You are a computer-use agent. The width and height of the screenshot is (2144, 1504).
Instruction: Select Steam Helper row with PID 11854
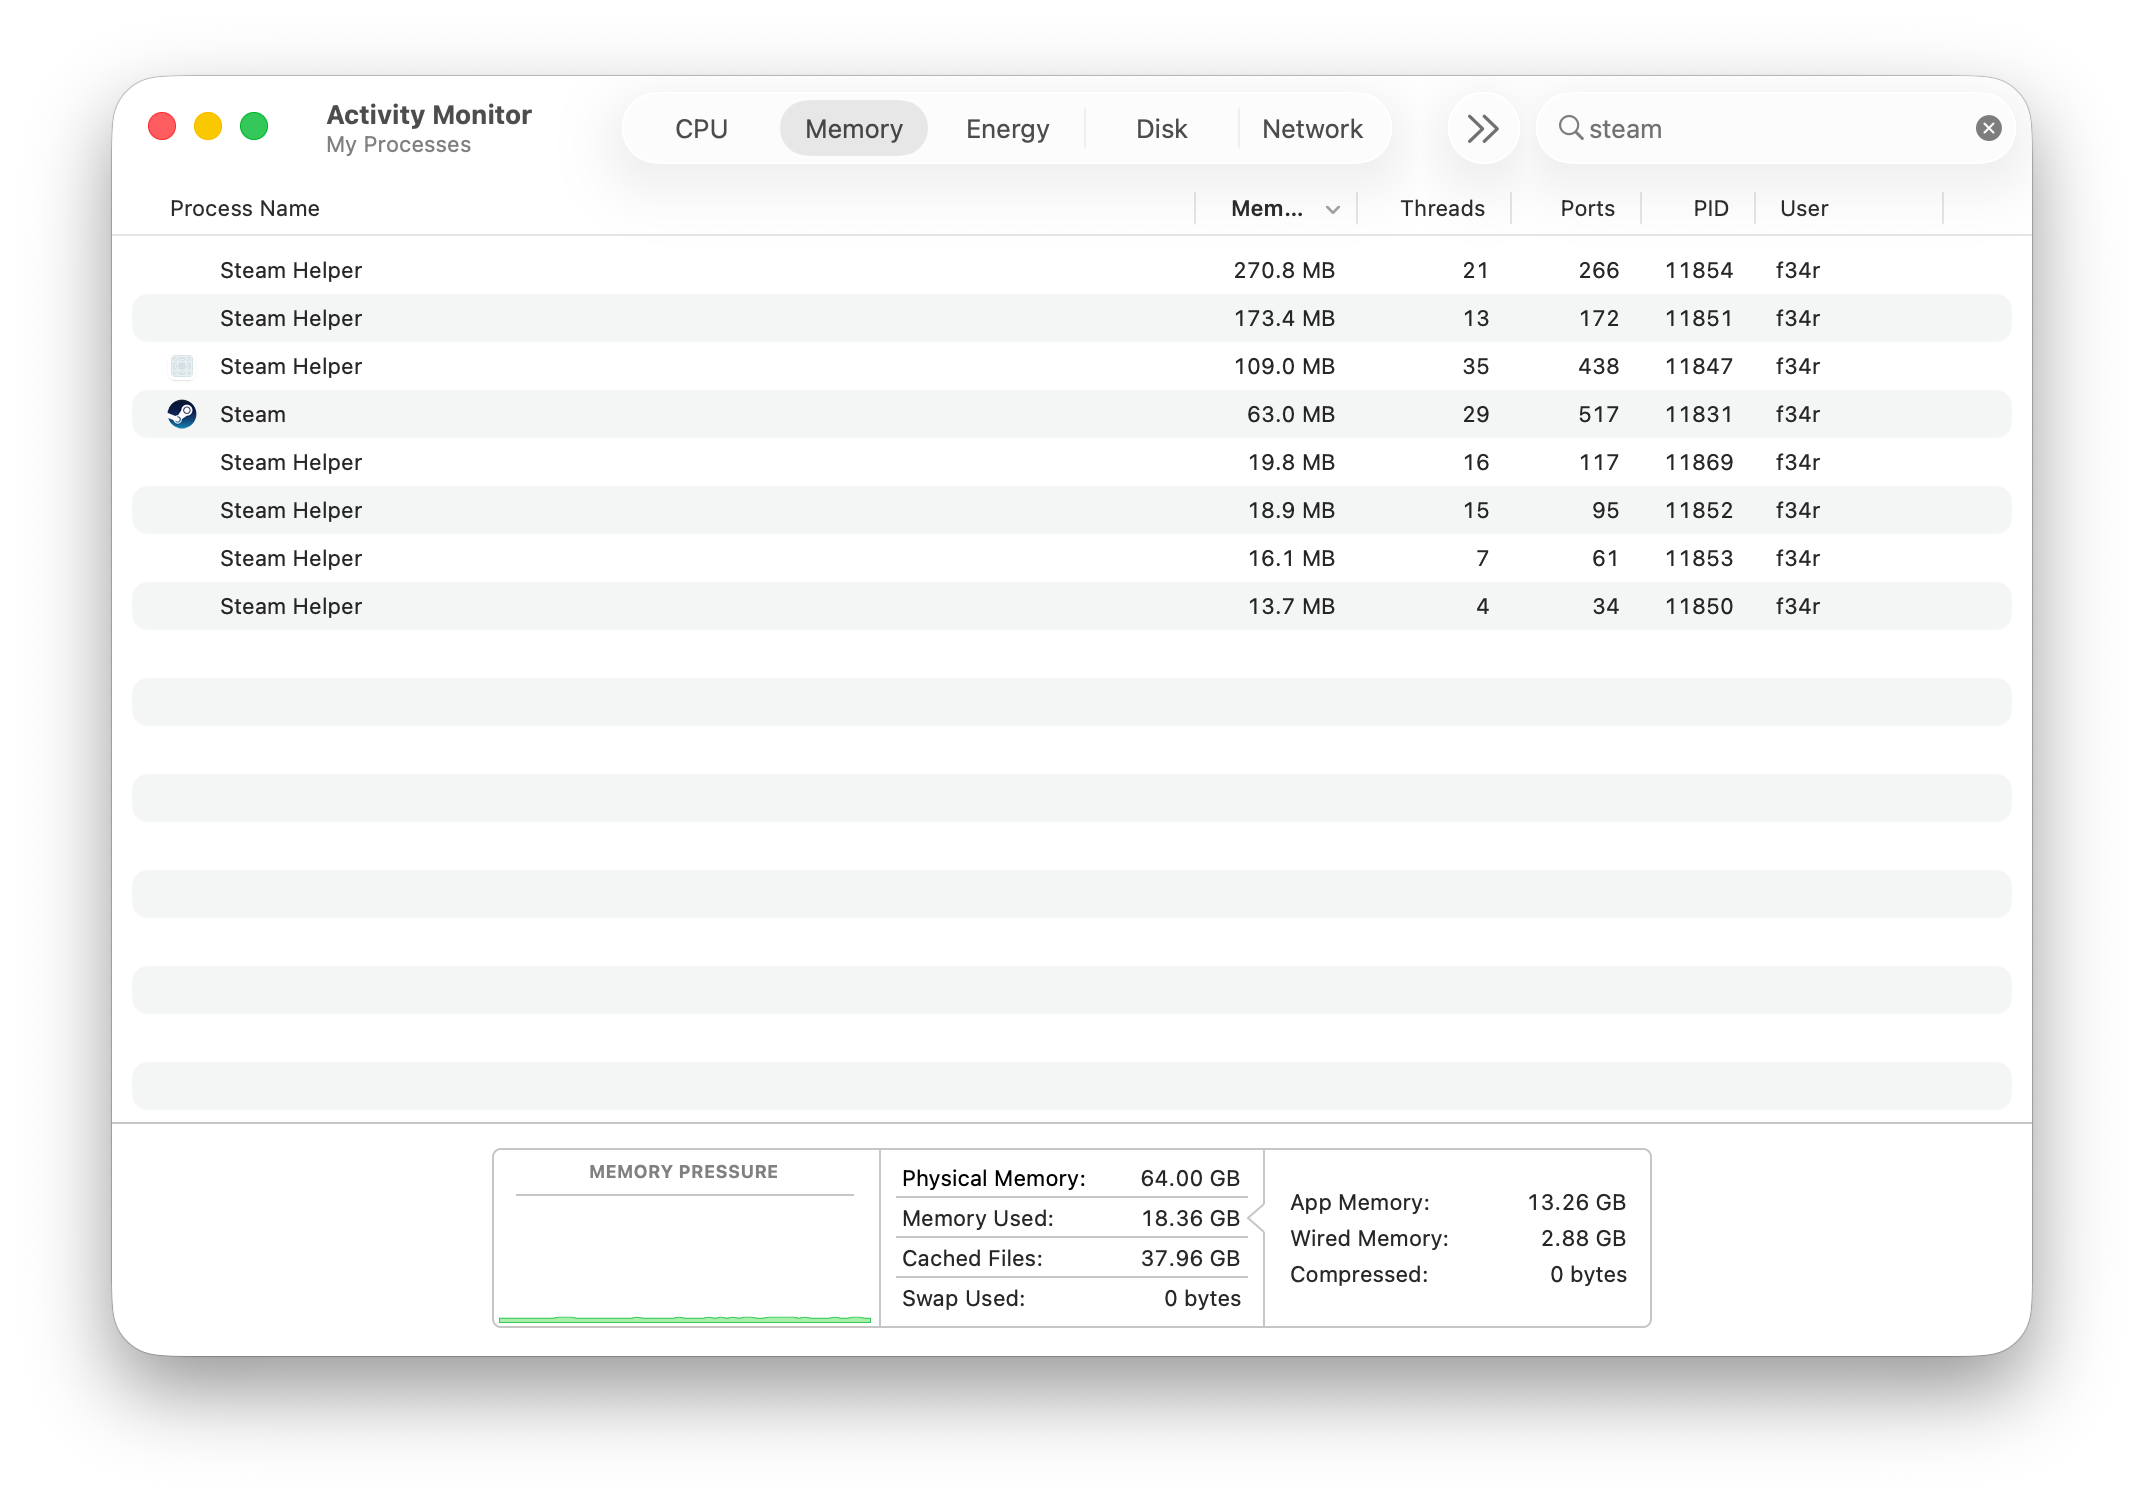[1072, 270]
